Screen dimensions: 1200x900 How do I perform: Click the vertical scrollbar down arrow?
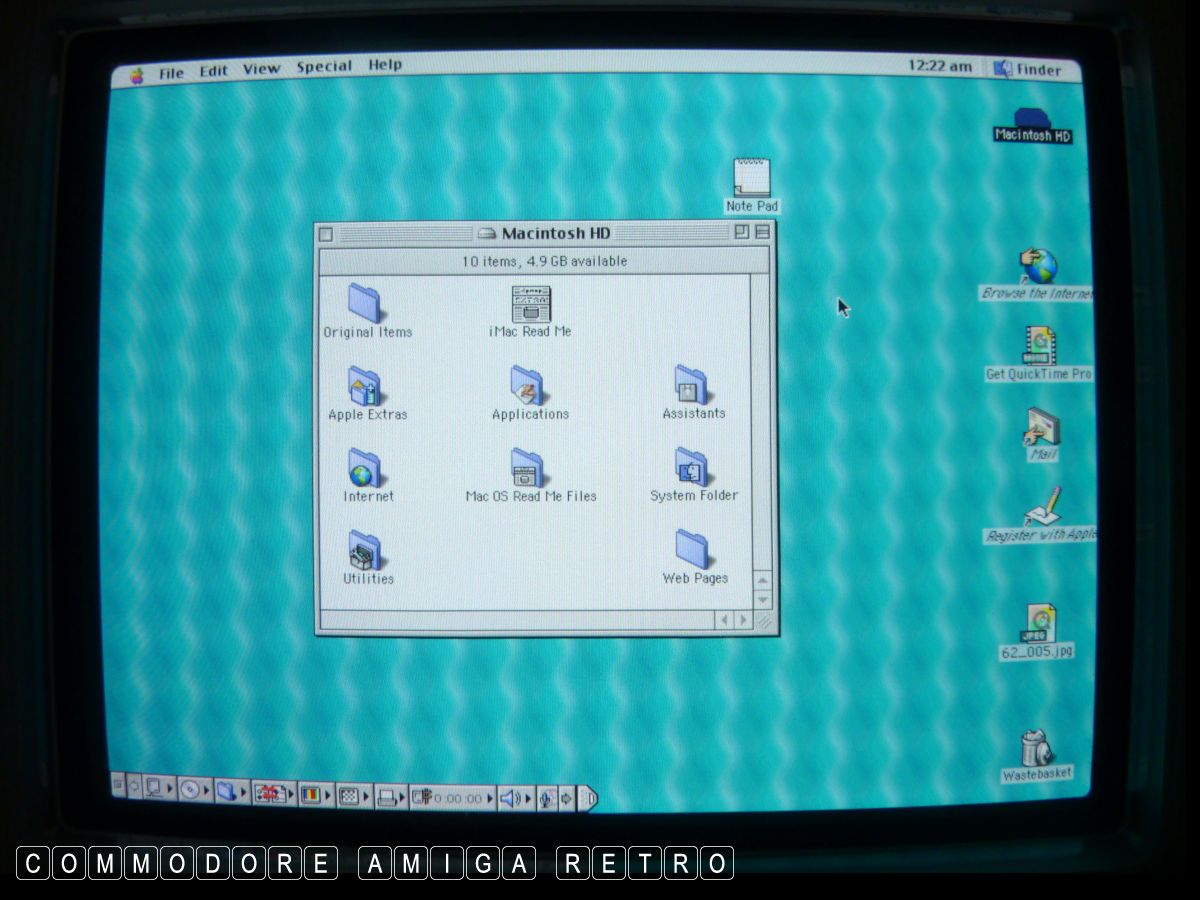click(x=762, y=599)
